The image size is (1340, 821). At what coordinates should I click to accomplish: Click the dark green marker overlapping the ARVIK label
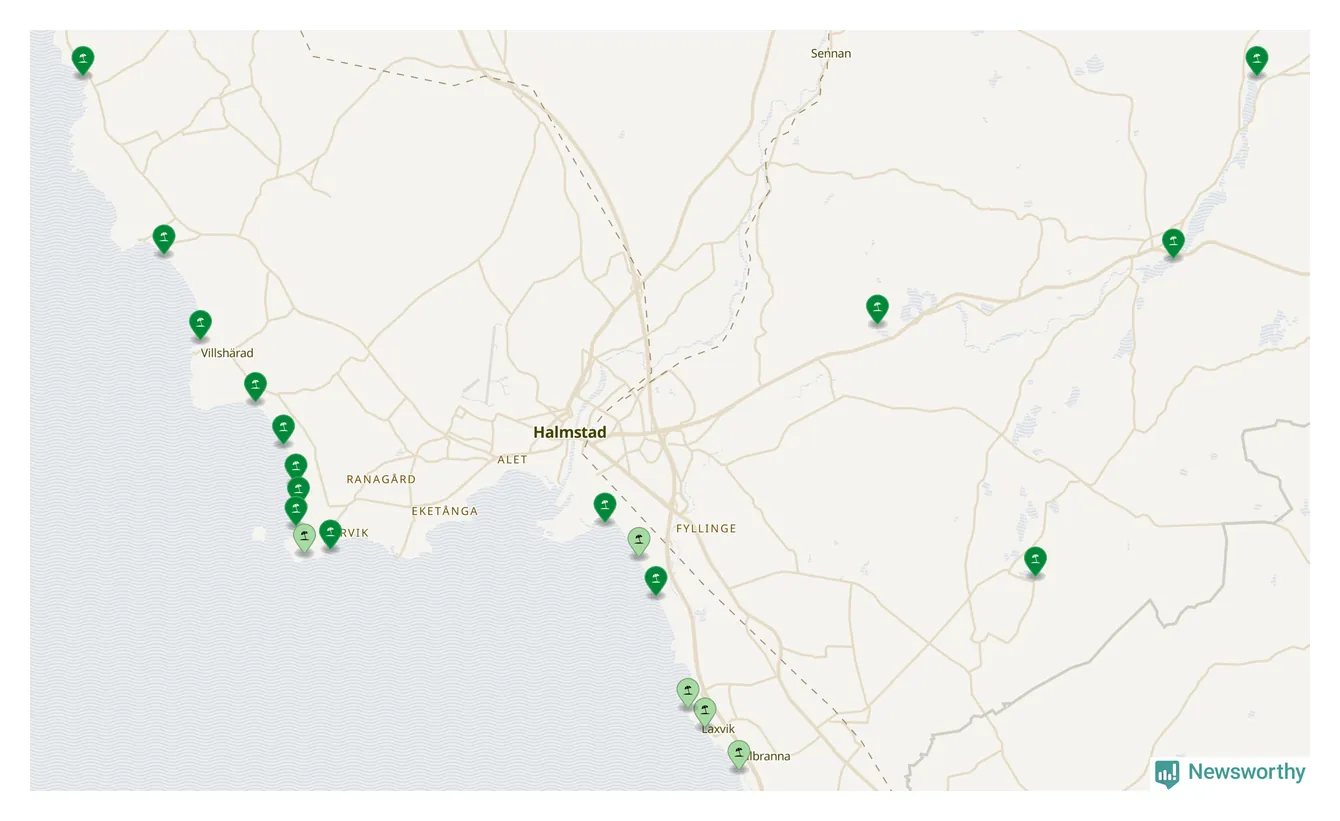point(330,533)
